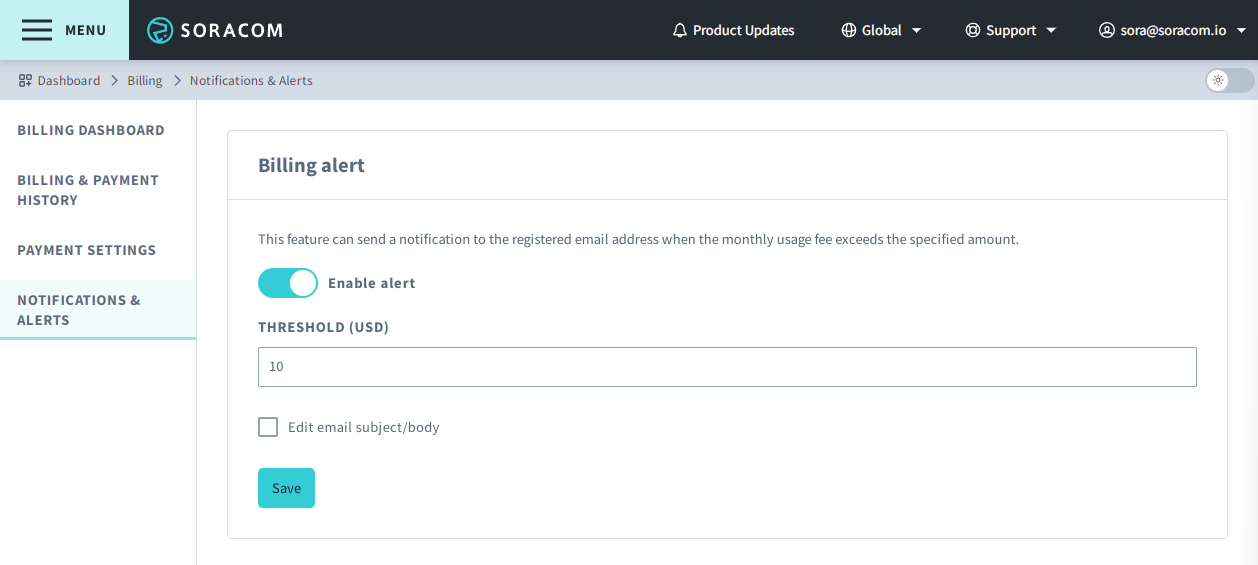Click the Support lifebuoy icon

[x=972, y=30]
